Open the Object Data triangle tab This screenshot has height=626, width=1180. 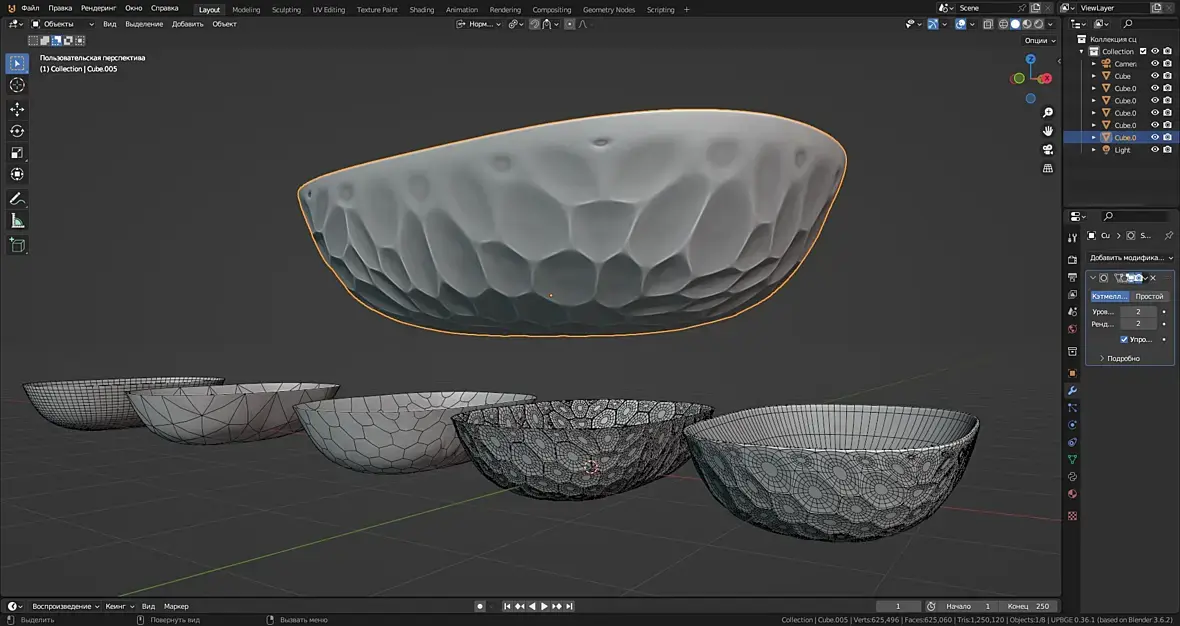[1072, 459]
